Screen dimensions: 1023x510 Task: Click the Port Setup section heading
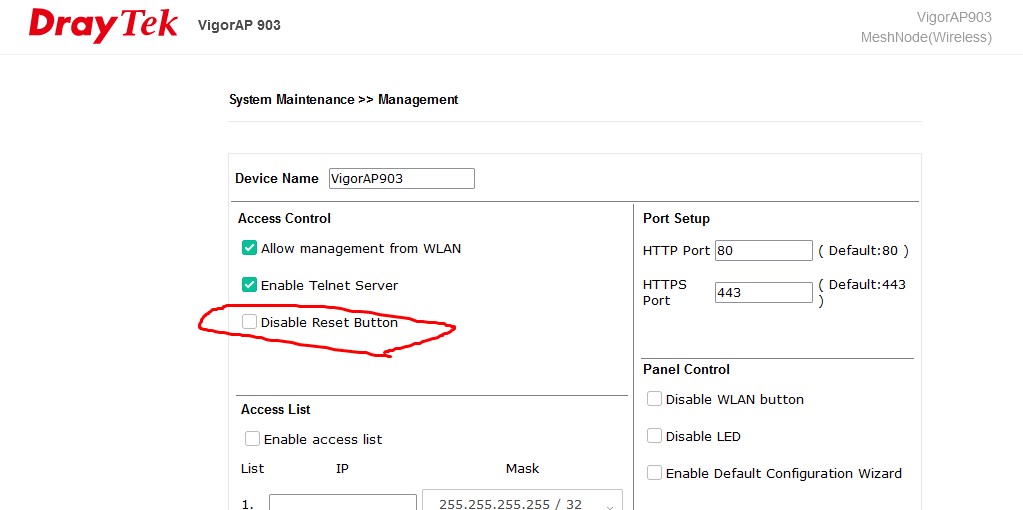(676, 218)
